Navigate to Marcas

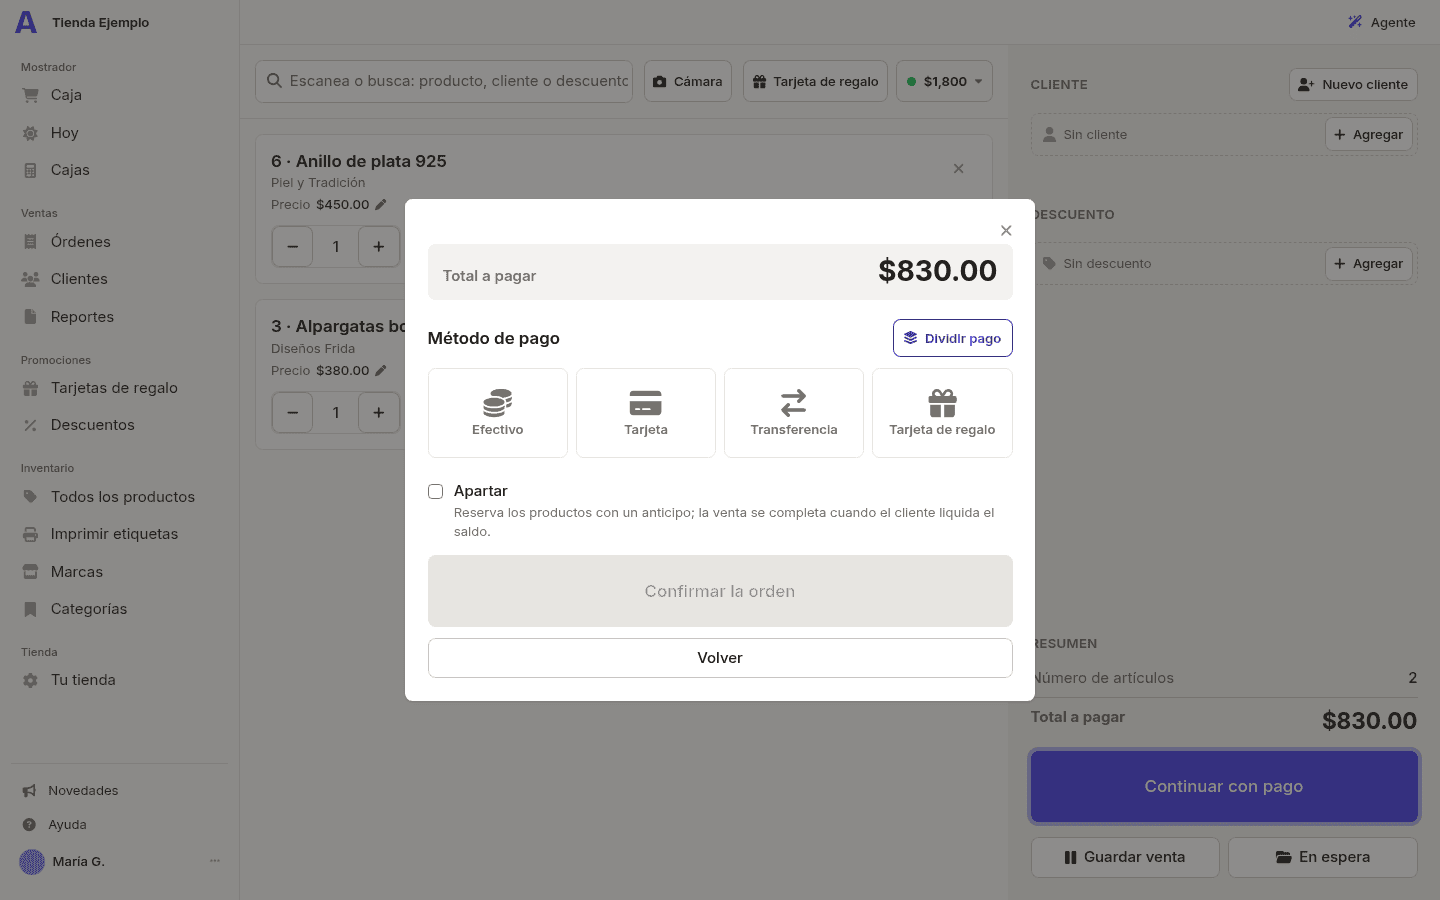point(120,572)
